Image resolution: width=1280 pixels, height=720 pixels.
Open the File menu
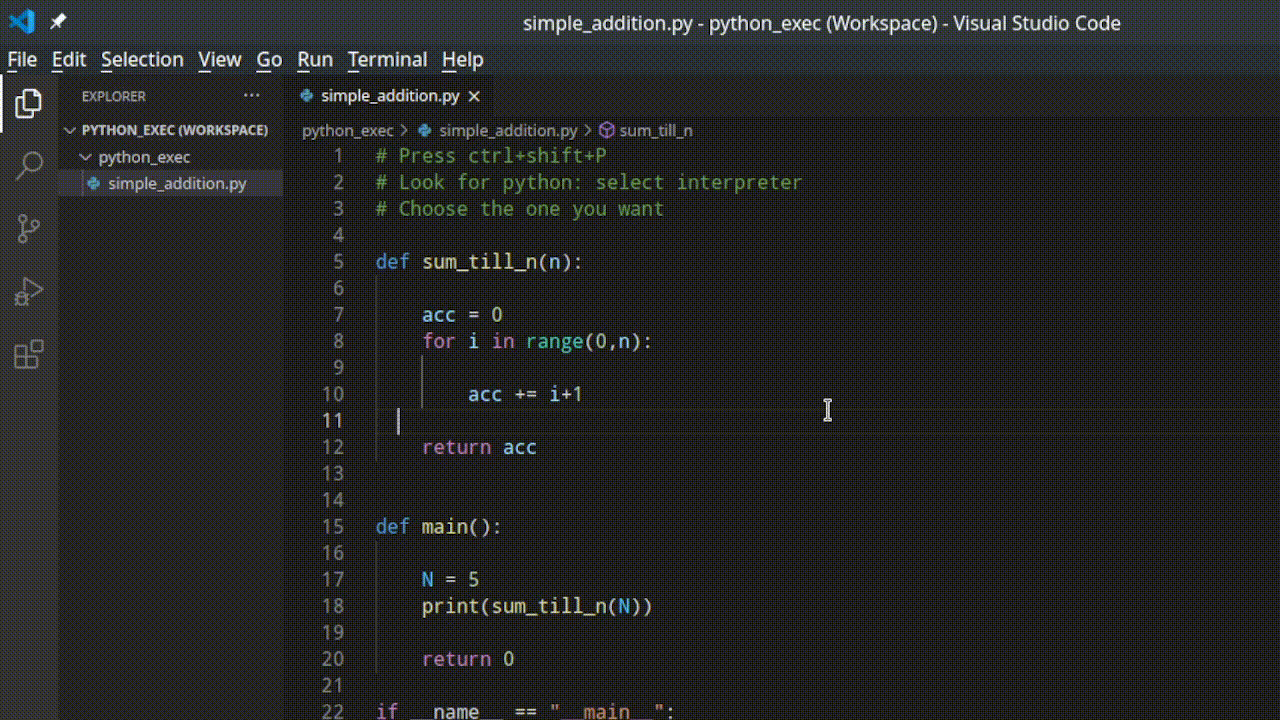coord(22,59)
